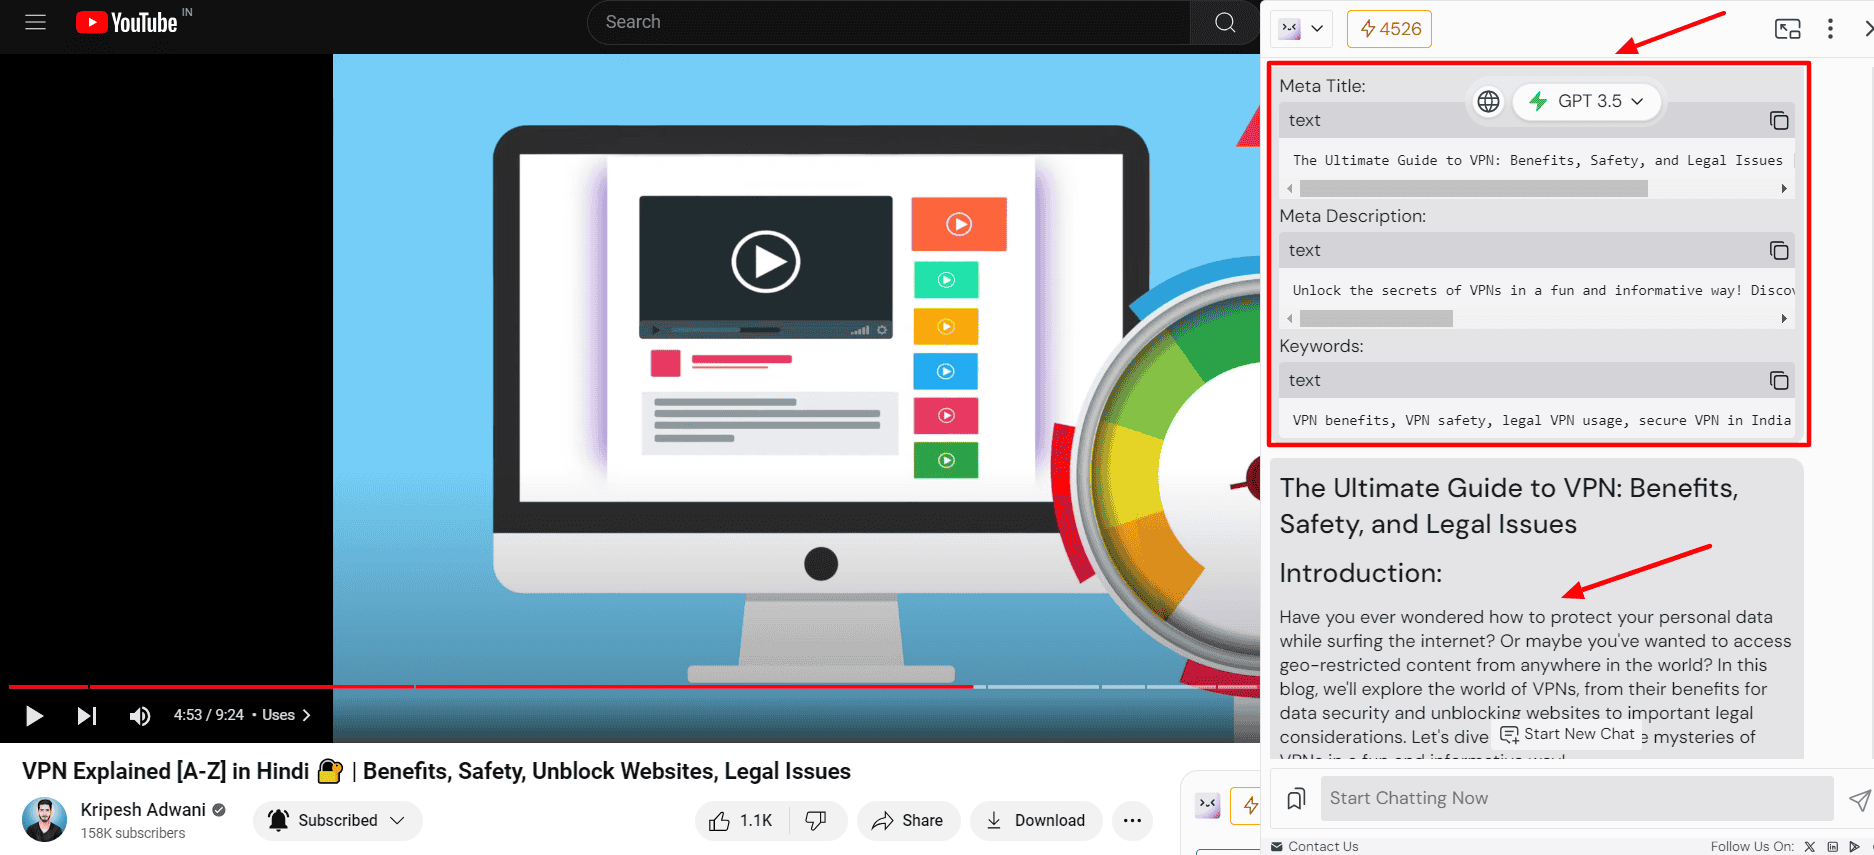Click the Share button

coord(908,821)
